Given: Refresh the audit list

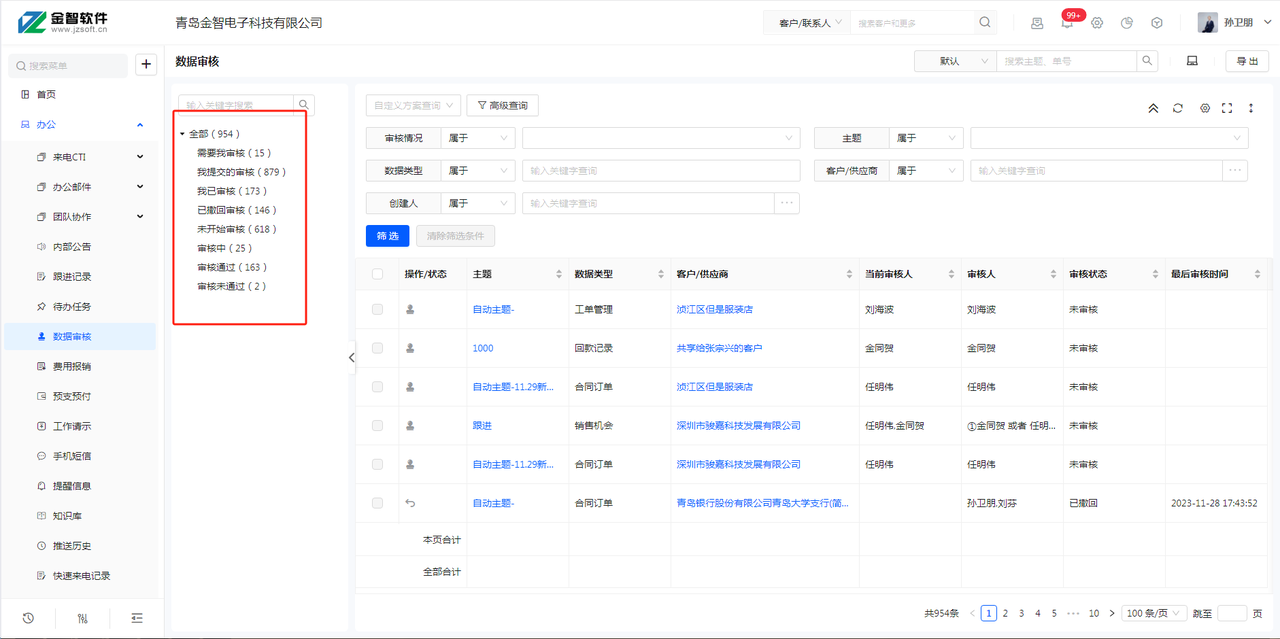Looking at the screenshot, I should pos(1178,108).
